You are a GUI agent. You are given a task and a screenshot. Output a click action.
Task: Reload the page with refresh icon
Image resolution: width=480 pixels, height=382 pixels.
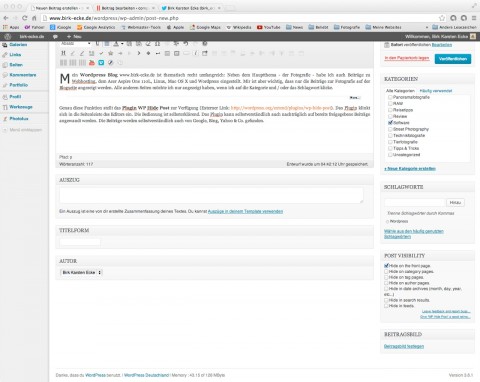click(x=25, y=18)
